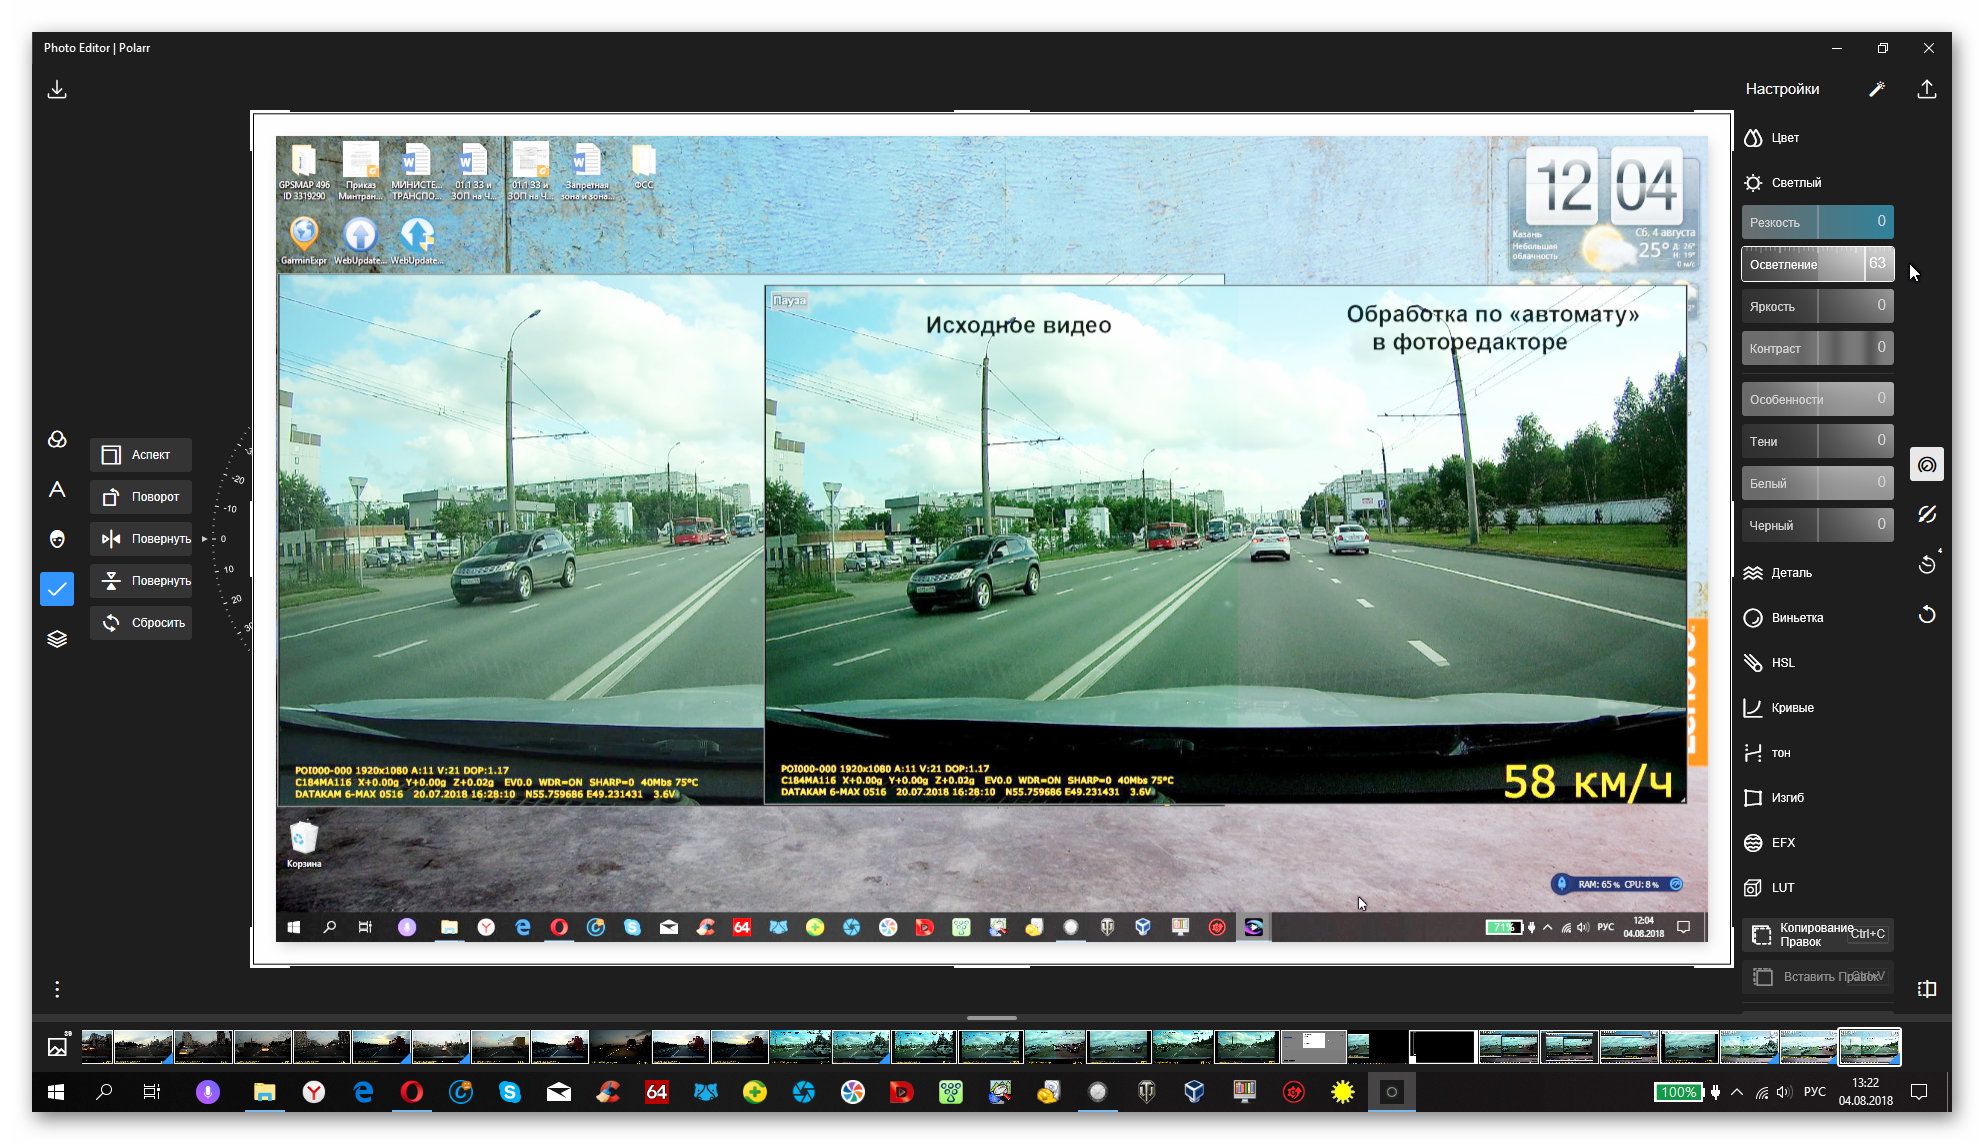1984x1144 pixels.
Task: Toggle the photo filmstrip gallery icon
Action: (x=58, y=1046)
